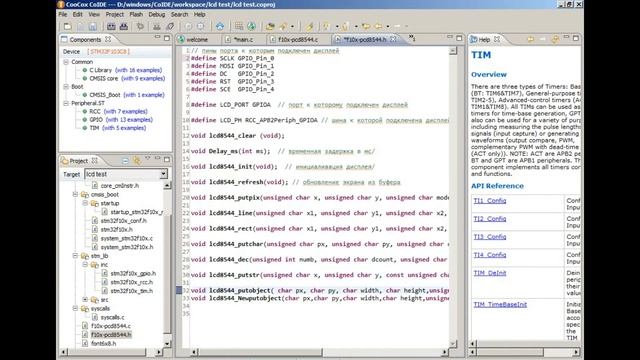The height and width of the screenshot is (360, 640).
Task: Collapse the Boot component group
Action: coord(66,87)
